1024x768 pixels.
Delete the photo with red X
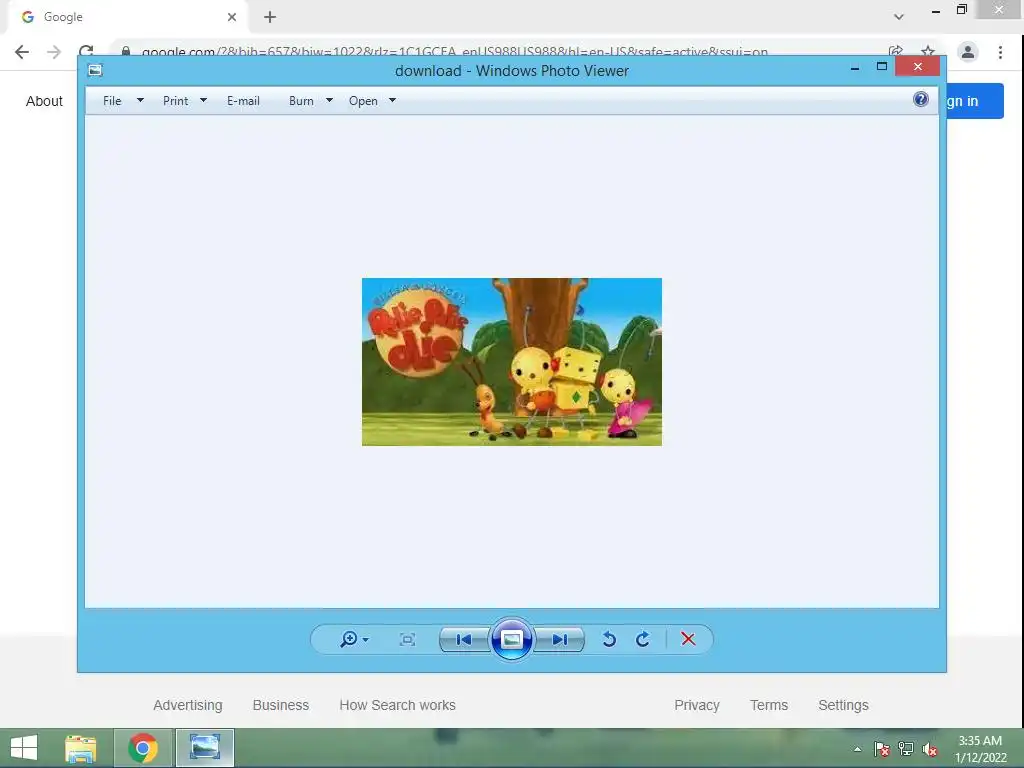coord(688,639)
